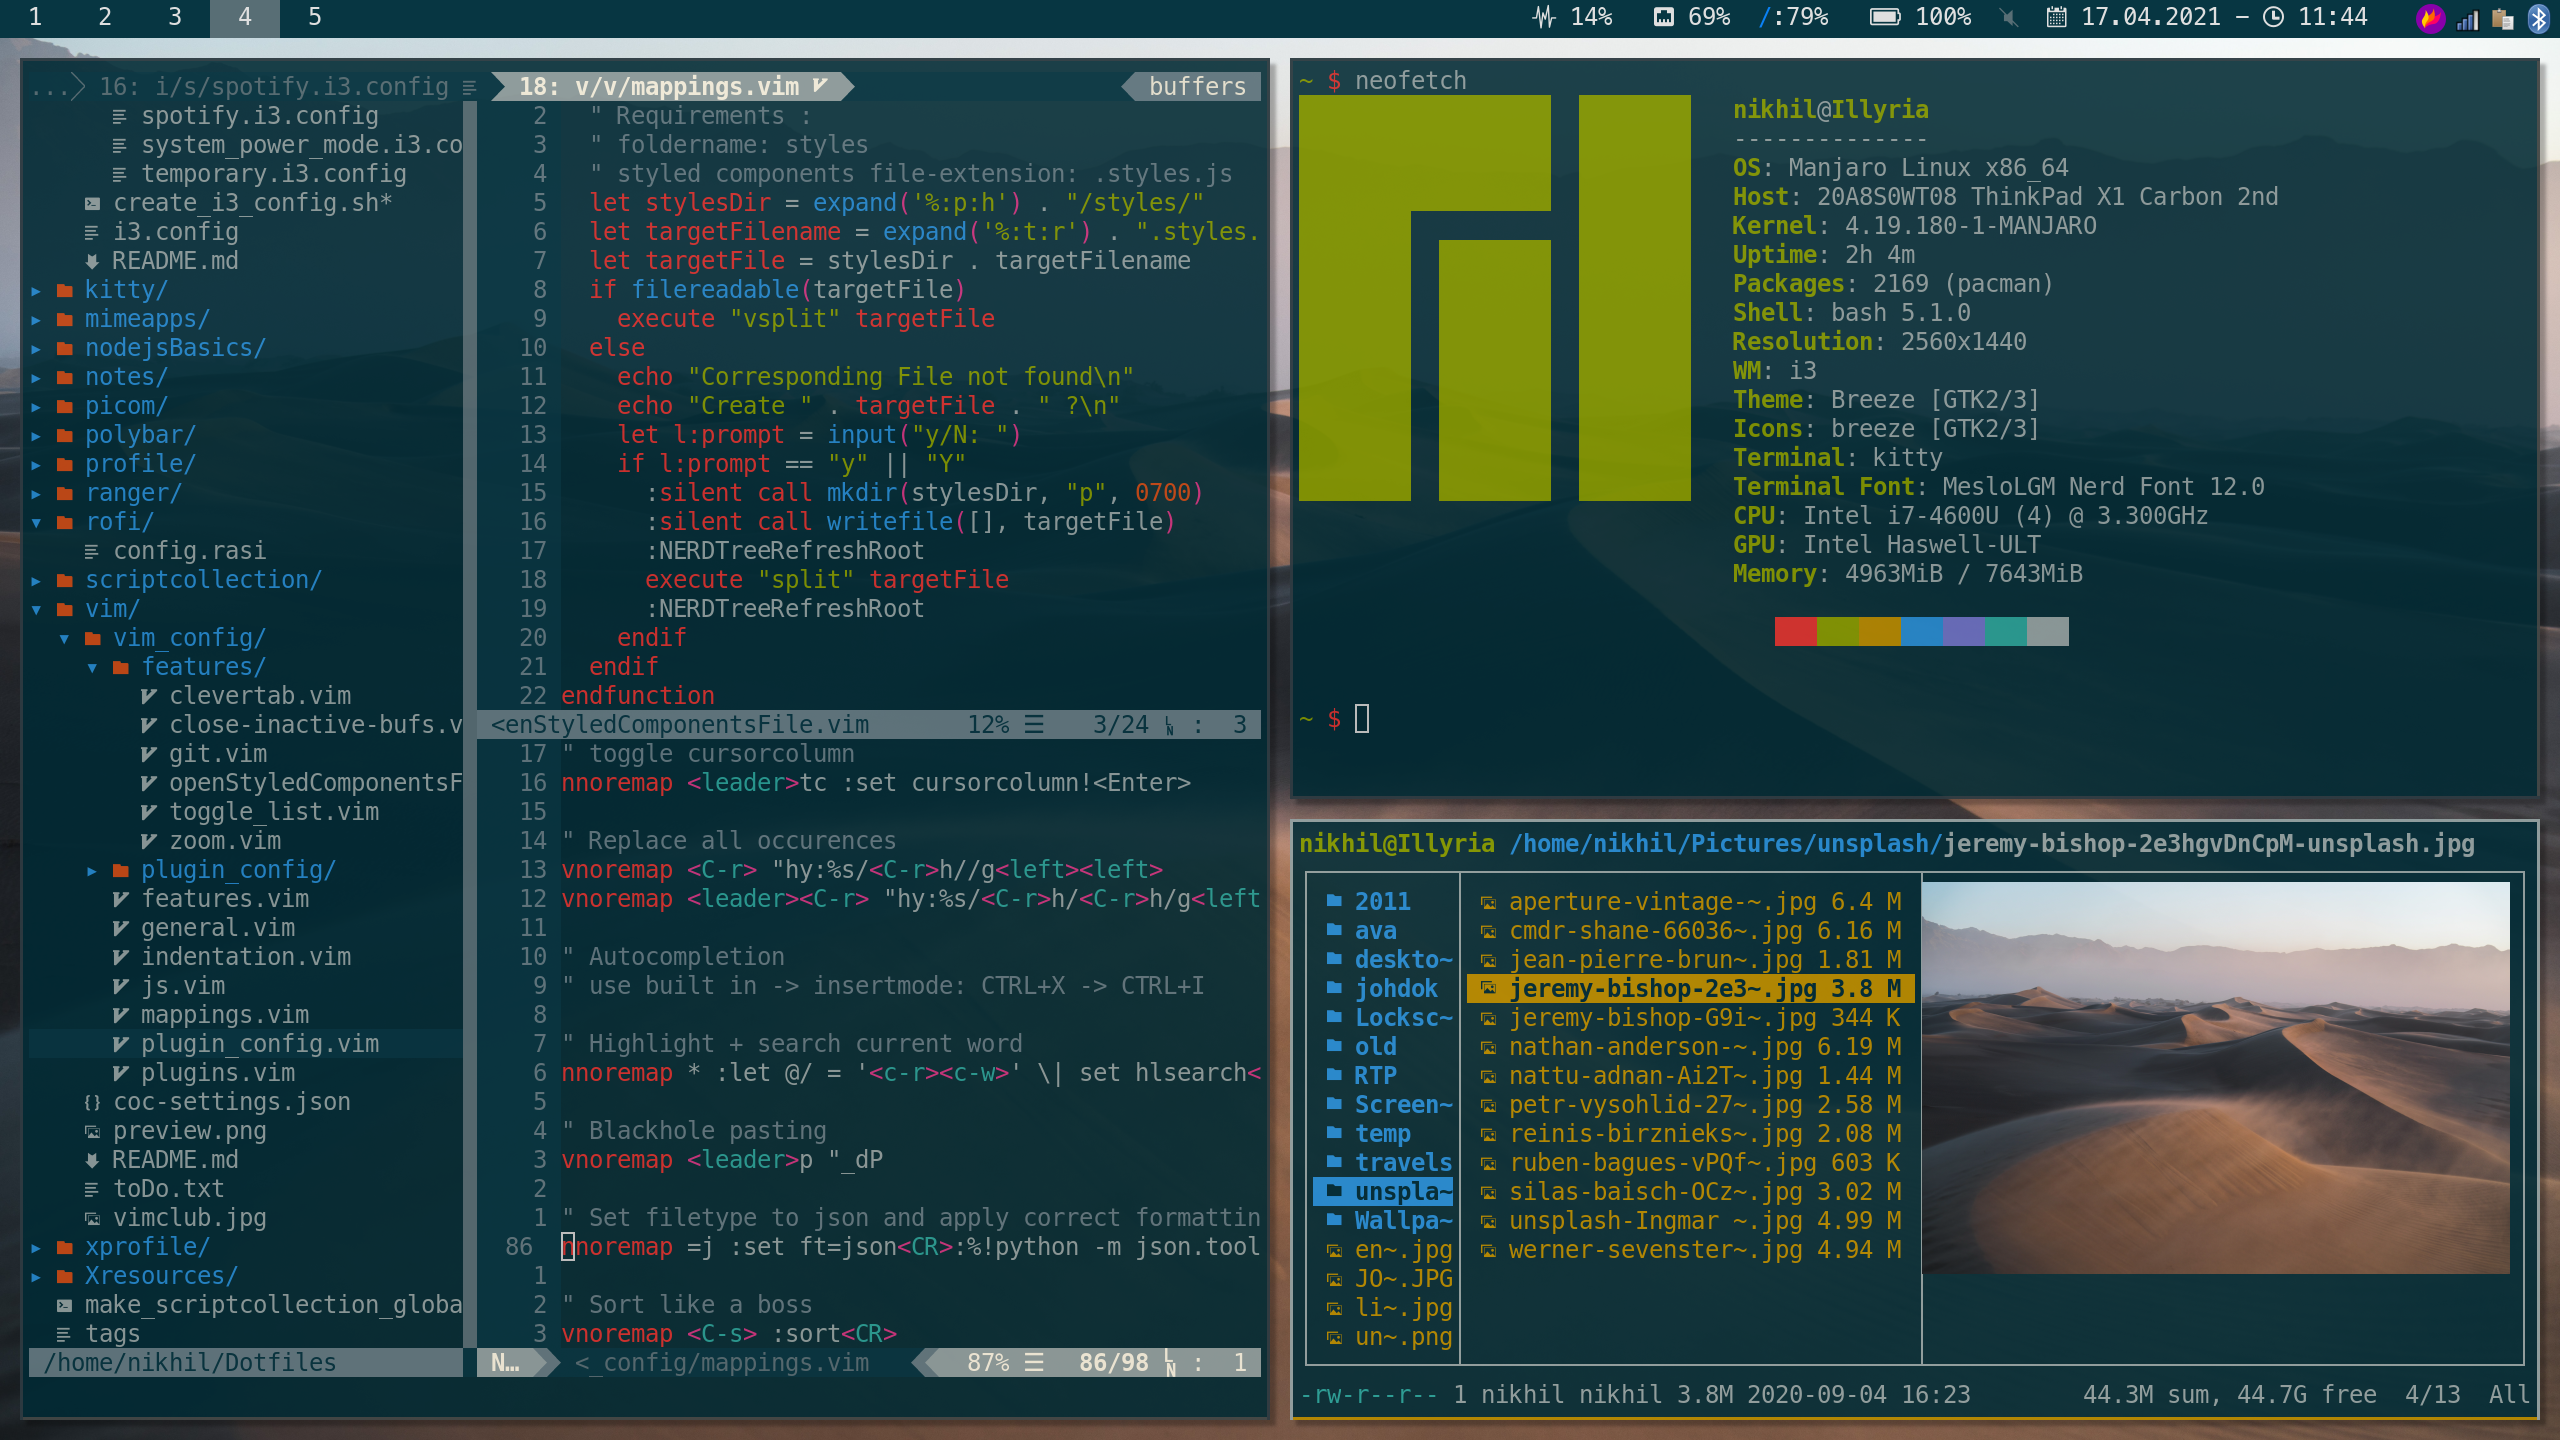Click the clipboard manager tray icon
The width and height of the screenshot is (2560, 1440).
click(2503, 19)
